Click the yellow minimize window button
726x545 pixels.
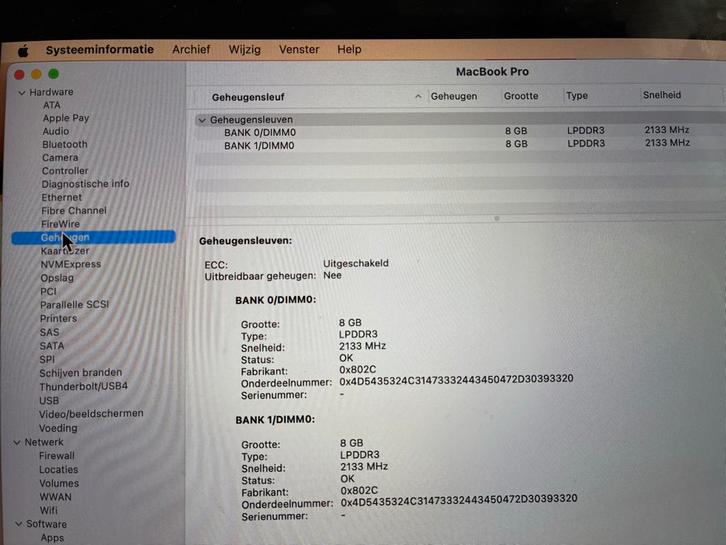coord(37,74)
